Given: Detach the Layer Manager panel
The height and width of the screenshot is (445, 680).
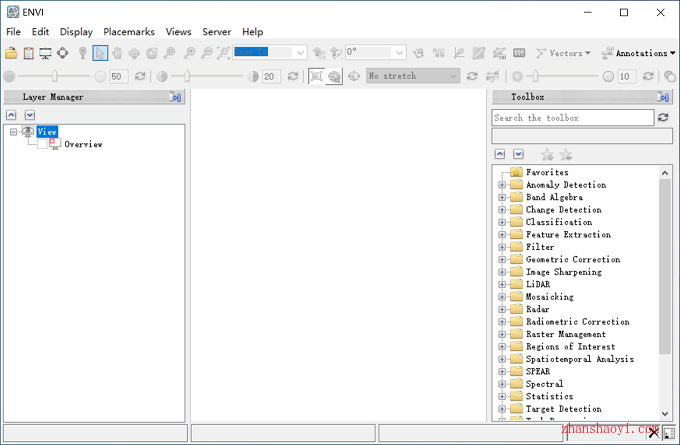Looking at the screenshot, I should [175, 97].
